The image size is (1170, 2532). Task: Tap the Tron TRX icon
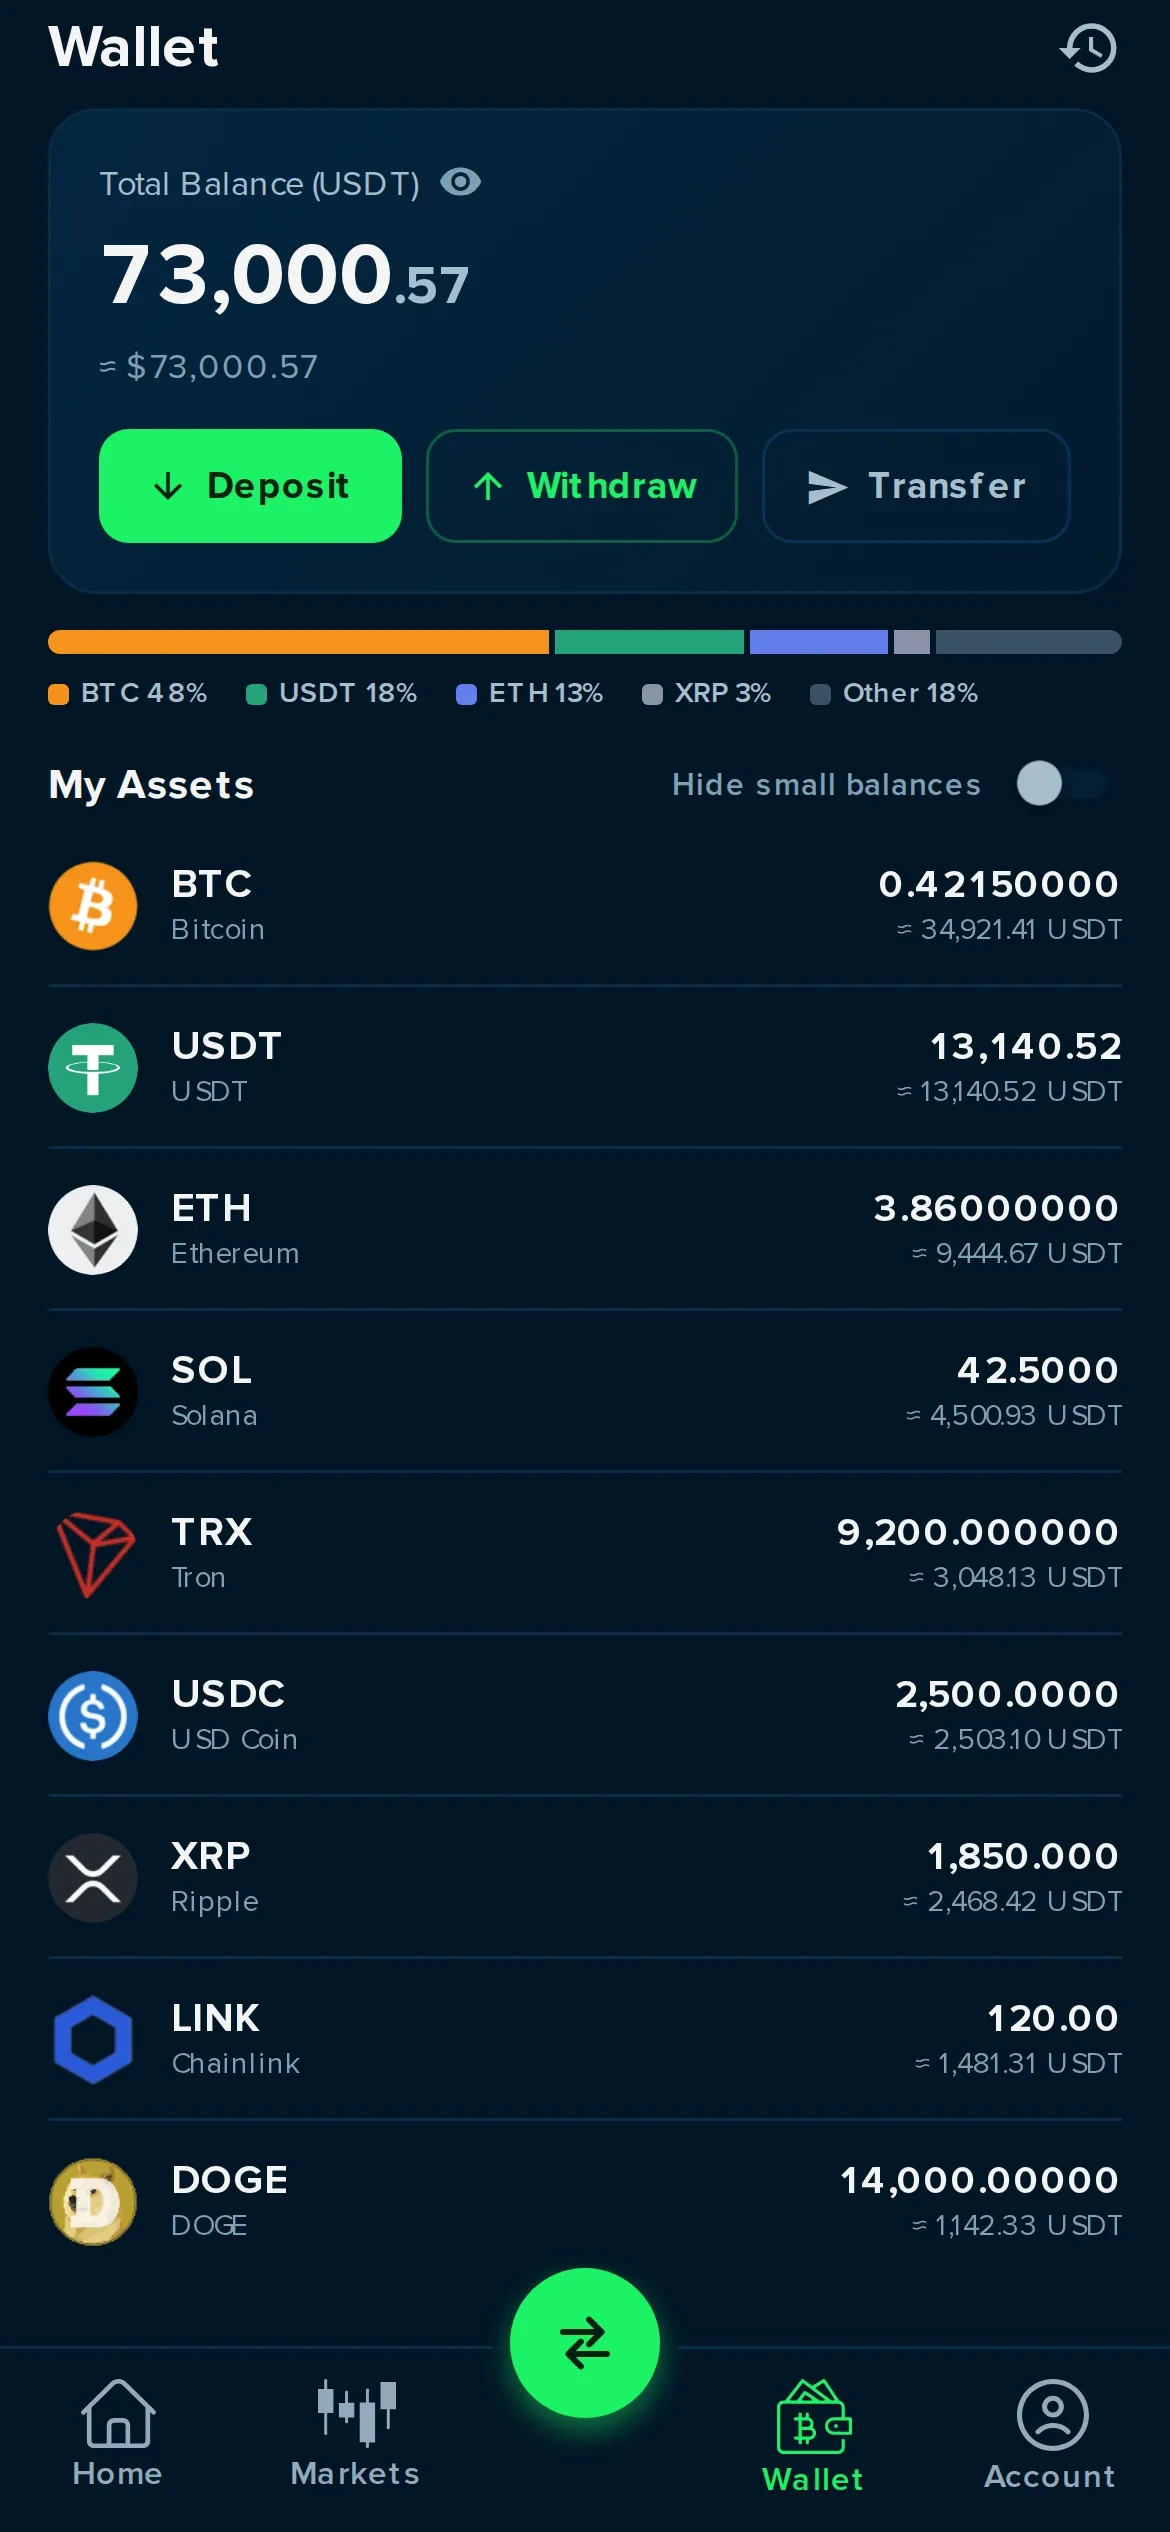pyautogui.click(x=93, y=1554)
